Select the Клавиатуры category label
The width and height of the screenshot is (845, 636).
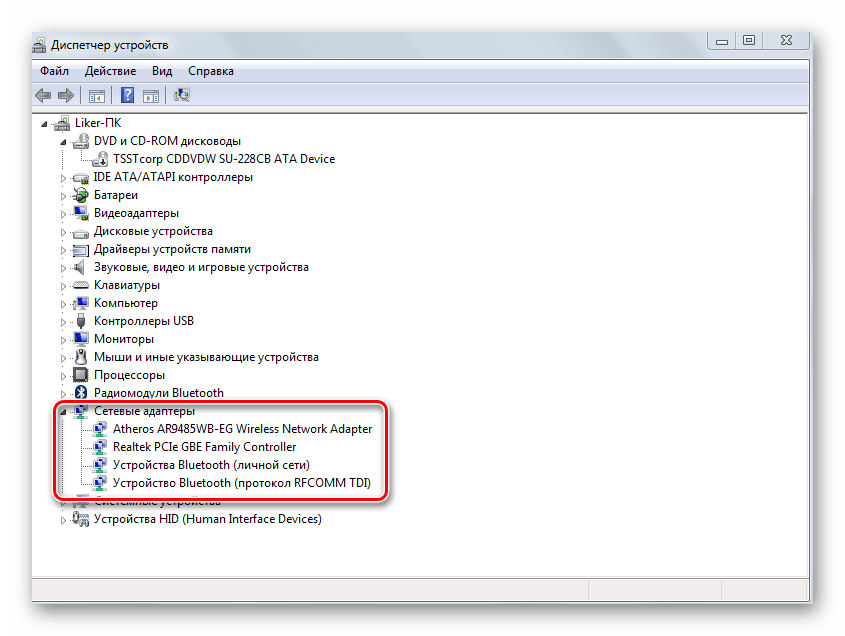coord(127,285)
